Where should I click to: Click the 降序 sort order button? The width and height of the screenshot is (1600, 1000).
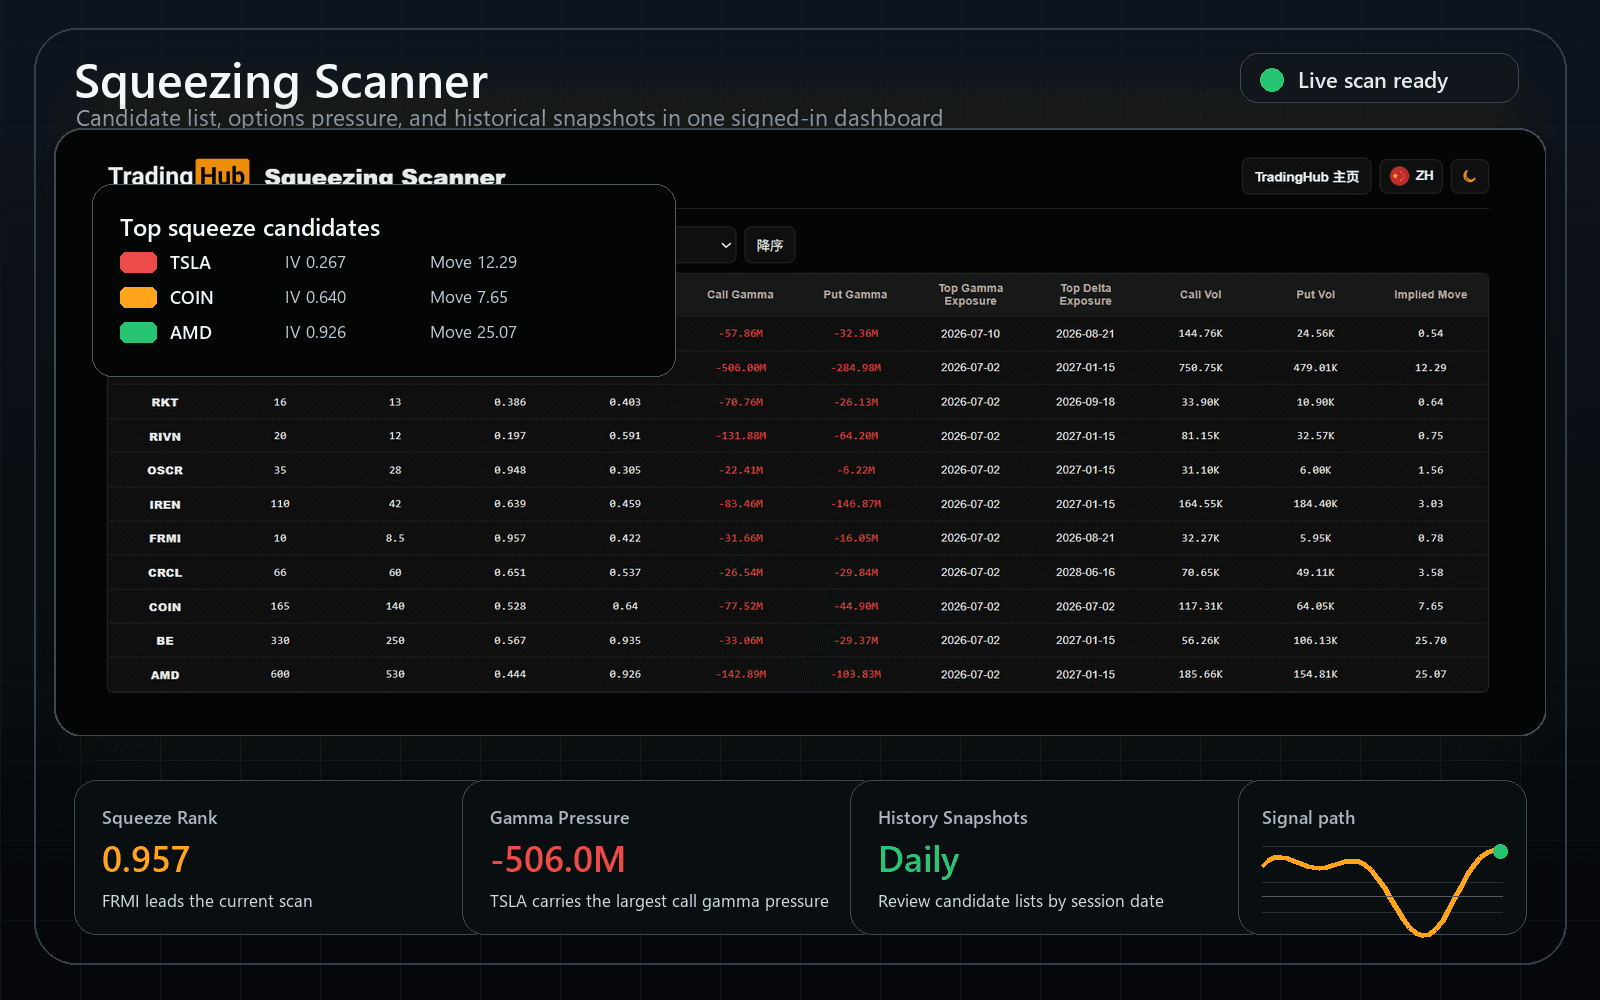[x=770, y=245]
